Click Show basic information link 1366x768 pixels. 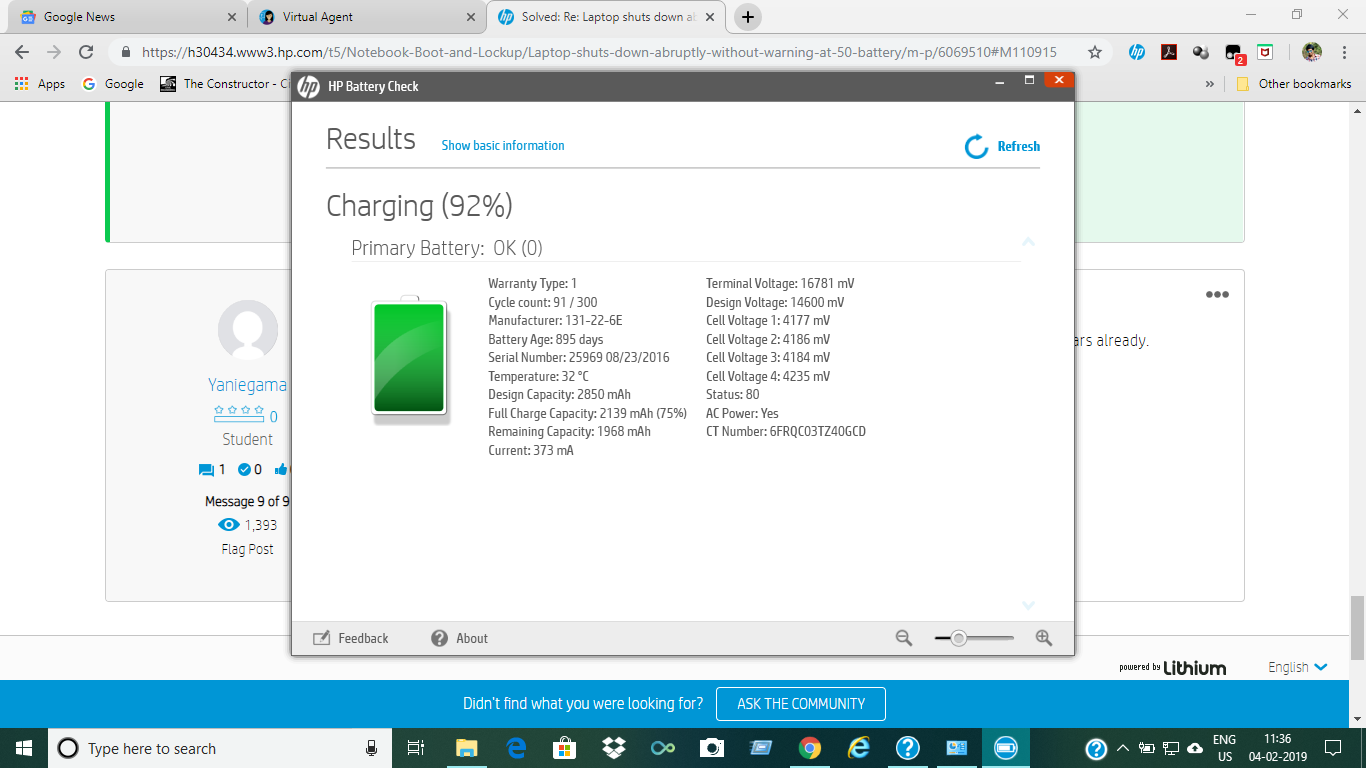click(x=503, y=146)
